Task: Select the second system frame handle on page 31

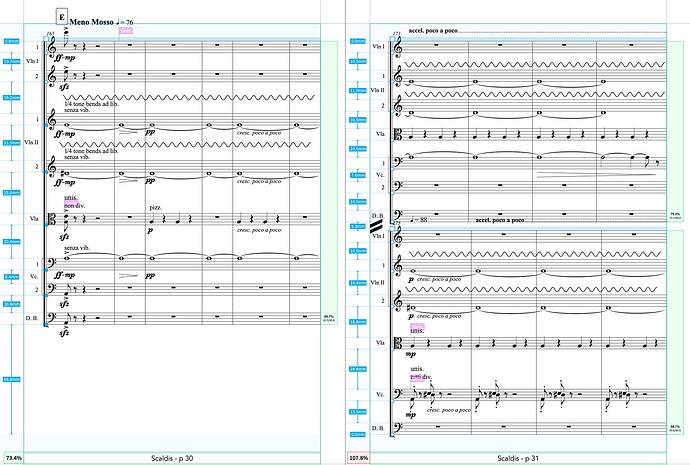Action: (393, 228)
